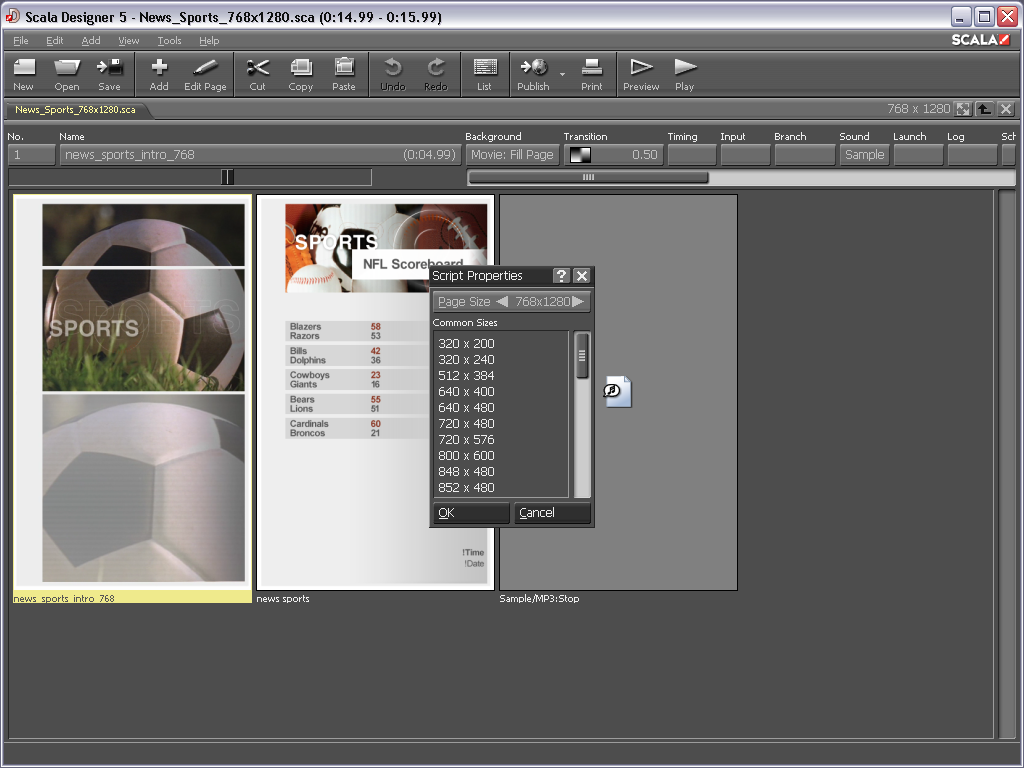This screenshot has width=1024, height=768.
Task: Cancel the Script Properties dialog
Action: click(552, 513)
